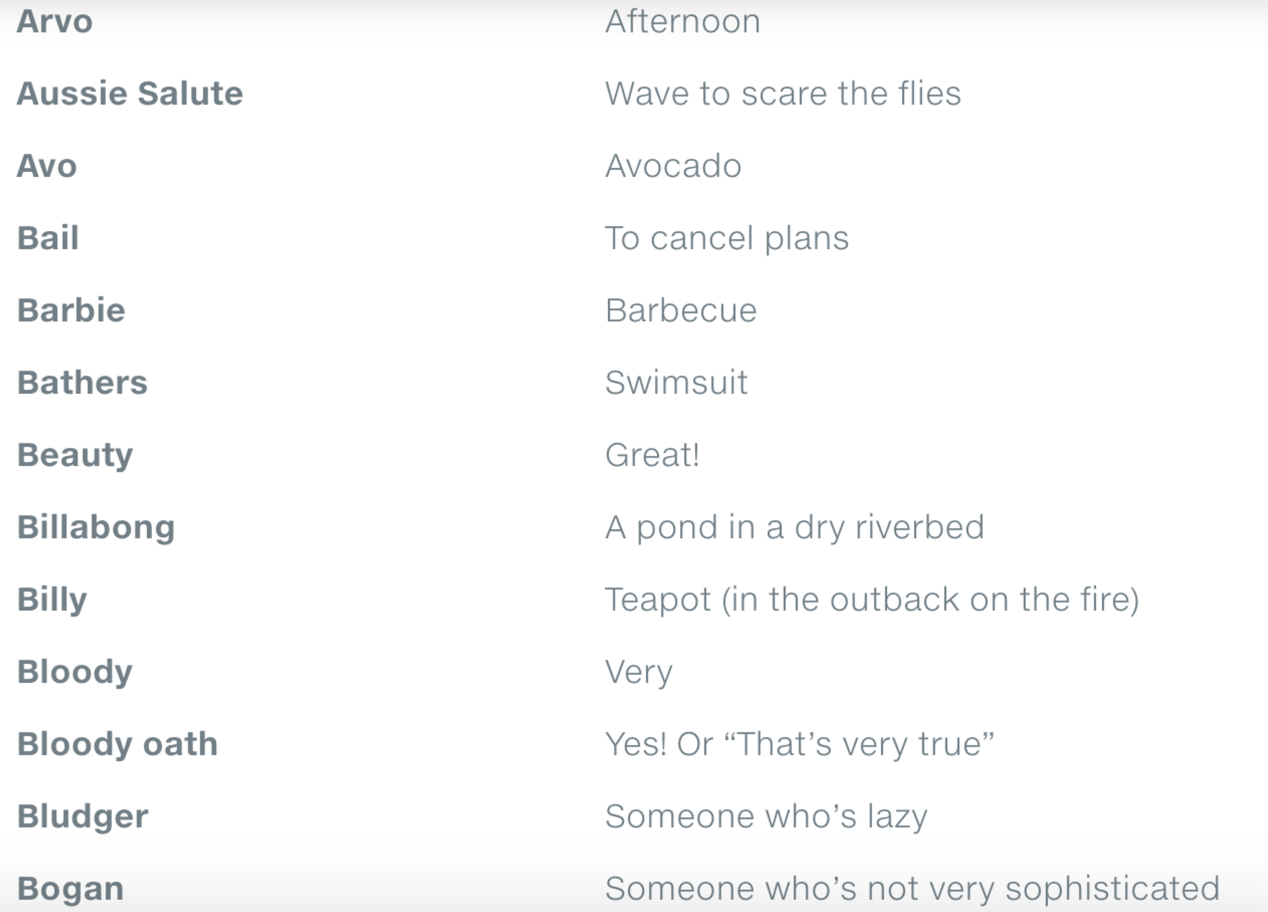The height and width of the screenshot is (912, 1268).
Task: Click the definition "Afternoon"
Action: pyautogui.click(x=682, y=21)
